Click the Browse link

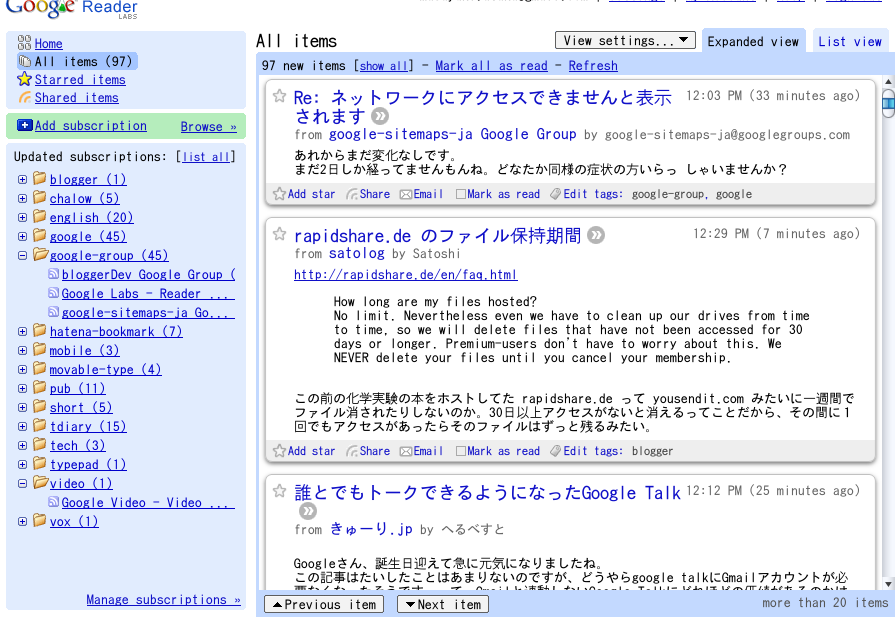(208, 126)
